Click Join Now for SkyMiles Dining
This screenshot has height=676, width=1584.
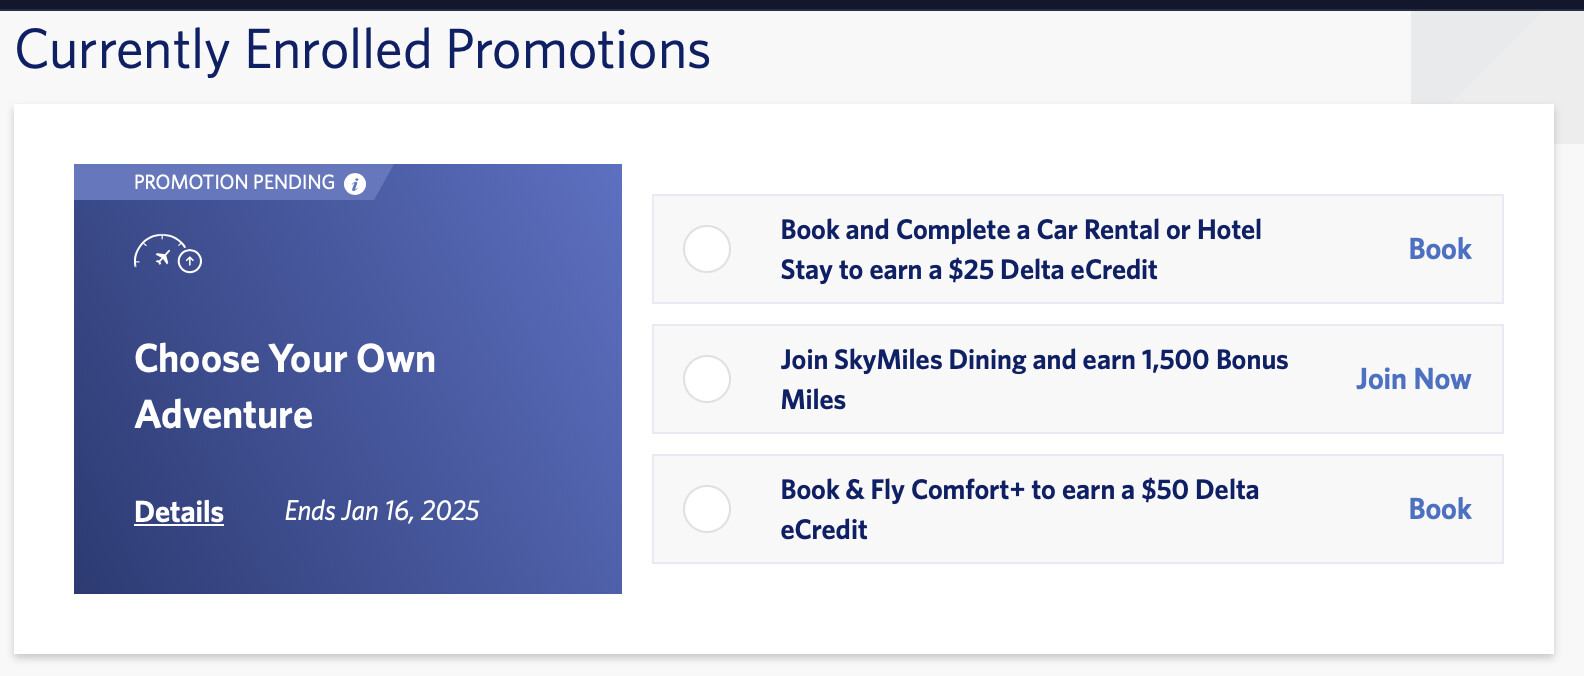coord(1412,379)
